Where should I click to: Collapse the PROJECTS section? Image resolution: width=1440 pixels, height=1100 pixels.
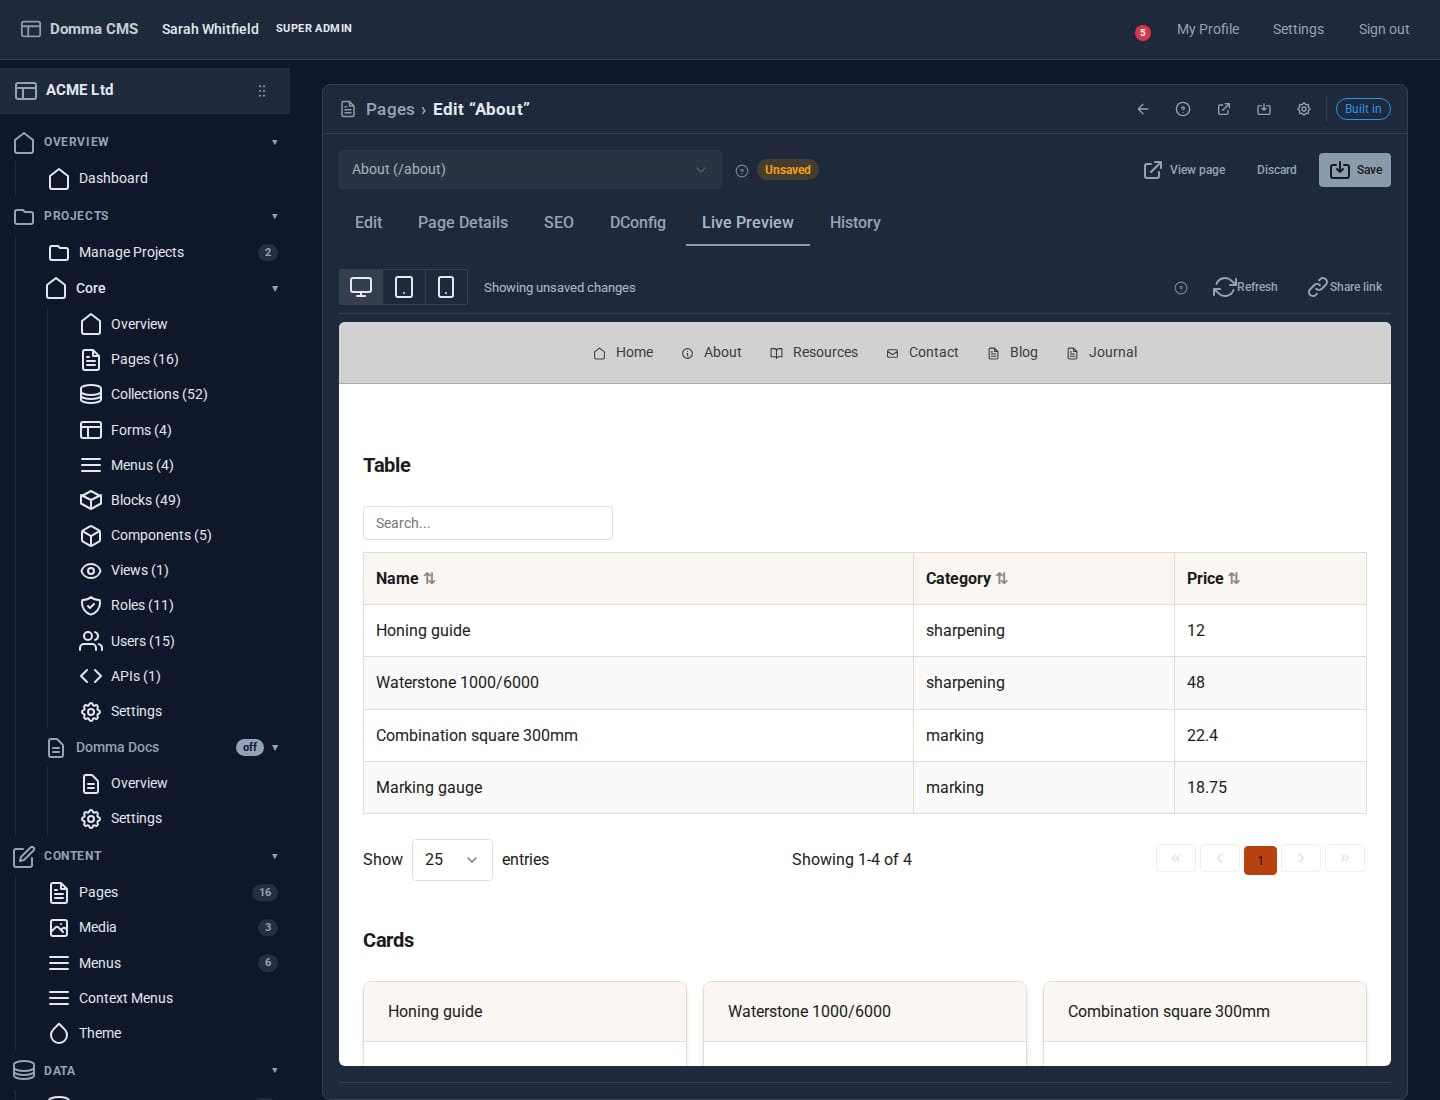(x=275, y=216)
